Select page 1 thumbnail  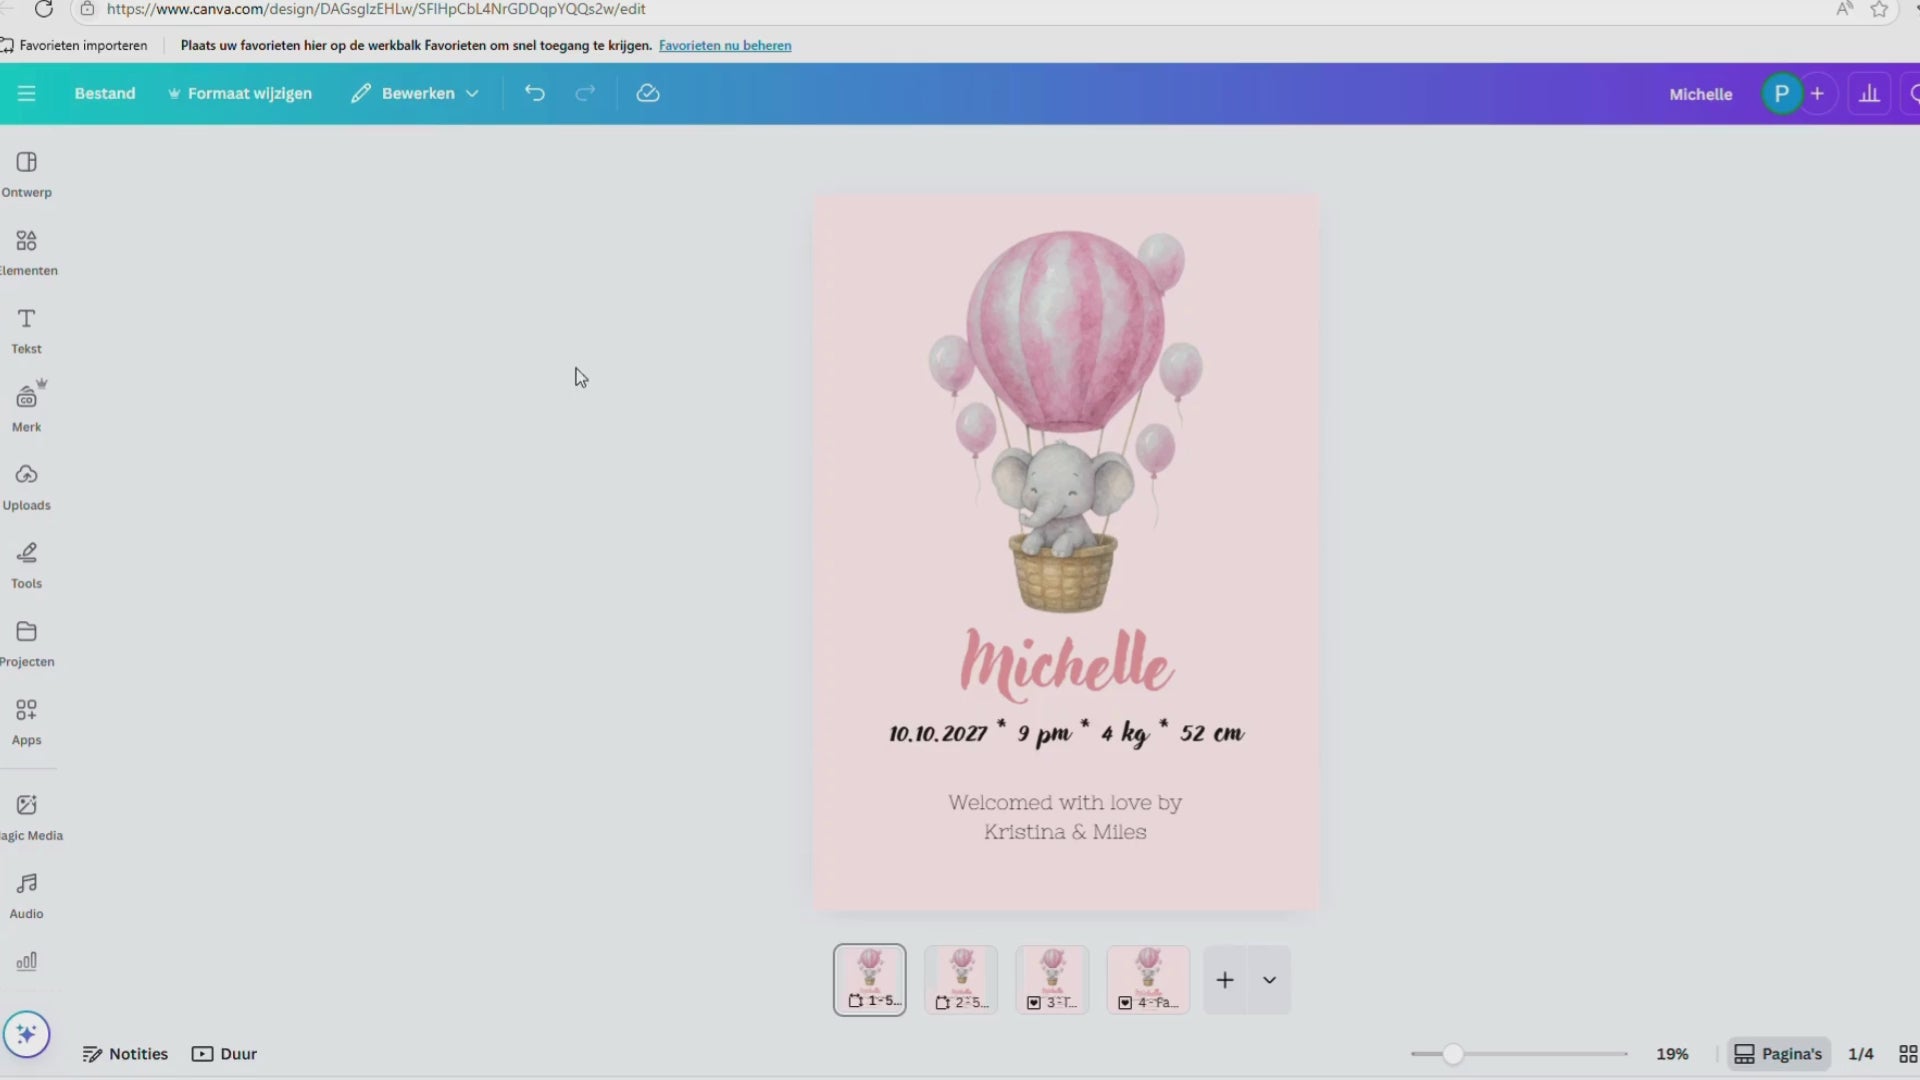coord(870,980)
